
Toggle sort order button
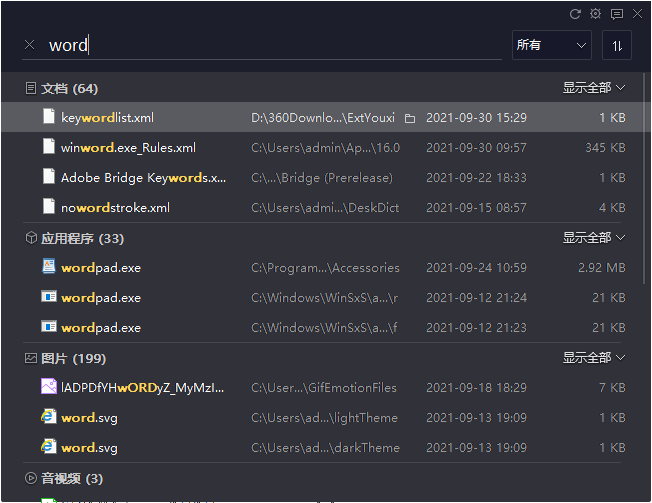[617, 45]
